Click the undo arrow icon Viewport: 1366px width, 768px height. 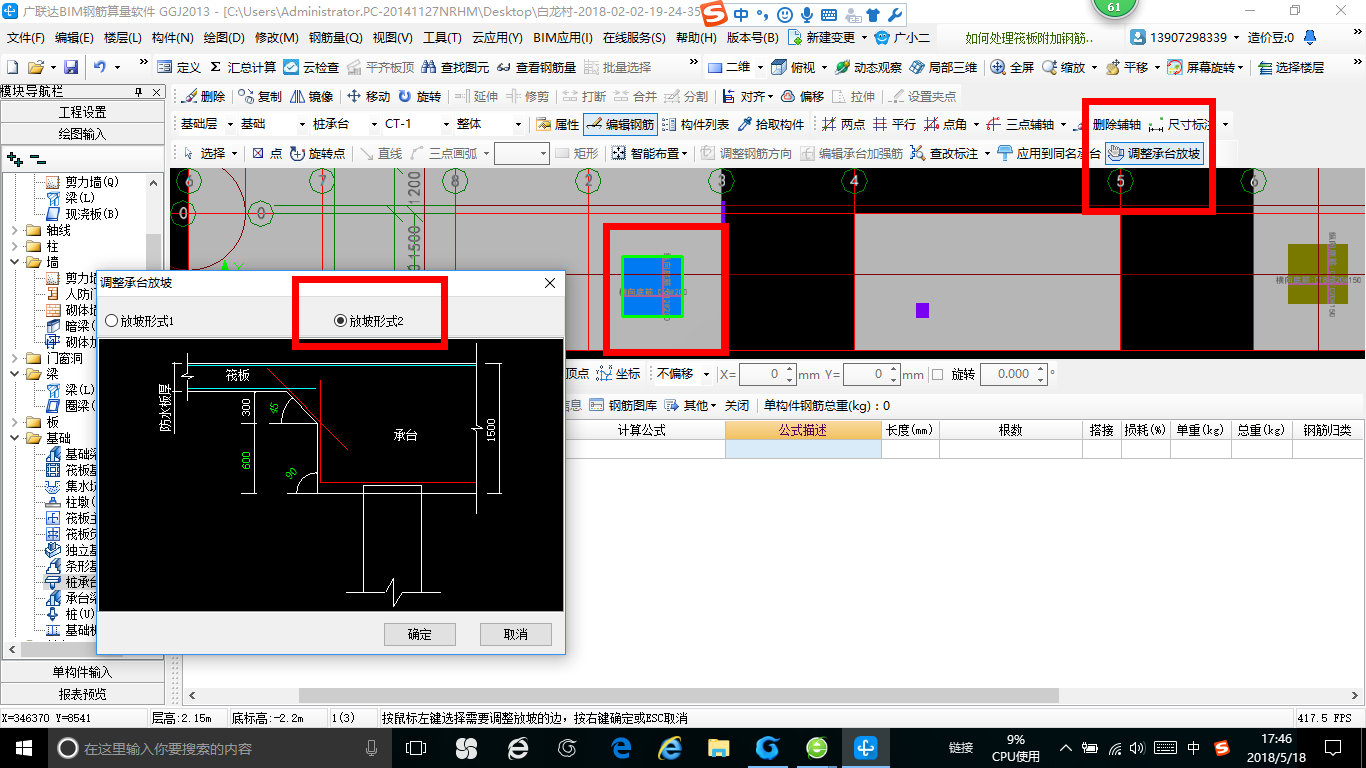(x=100, y=67)
